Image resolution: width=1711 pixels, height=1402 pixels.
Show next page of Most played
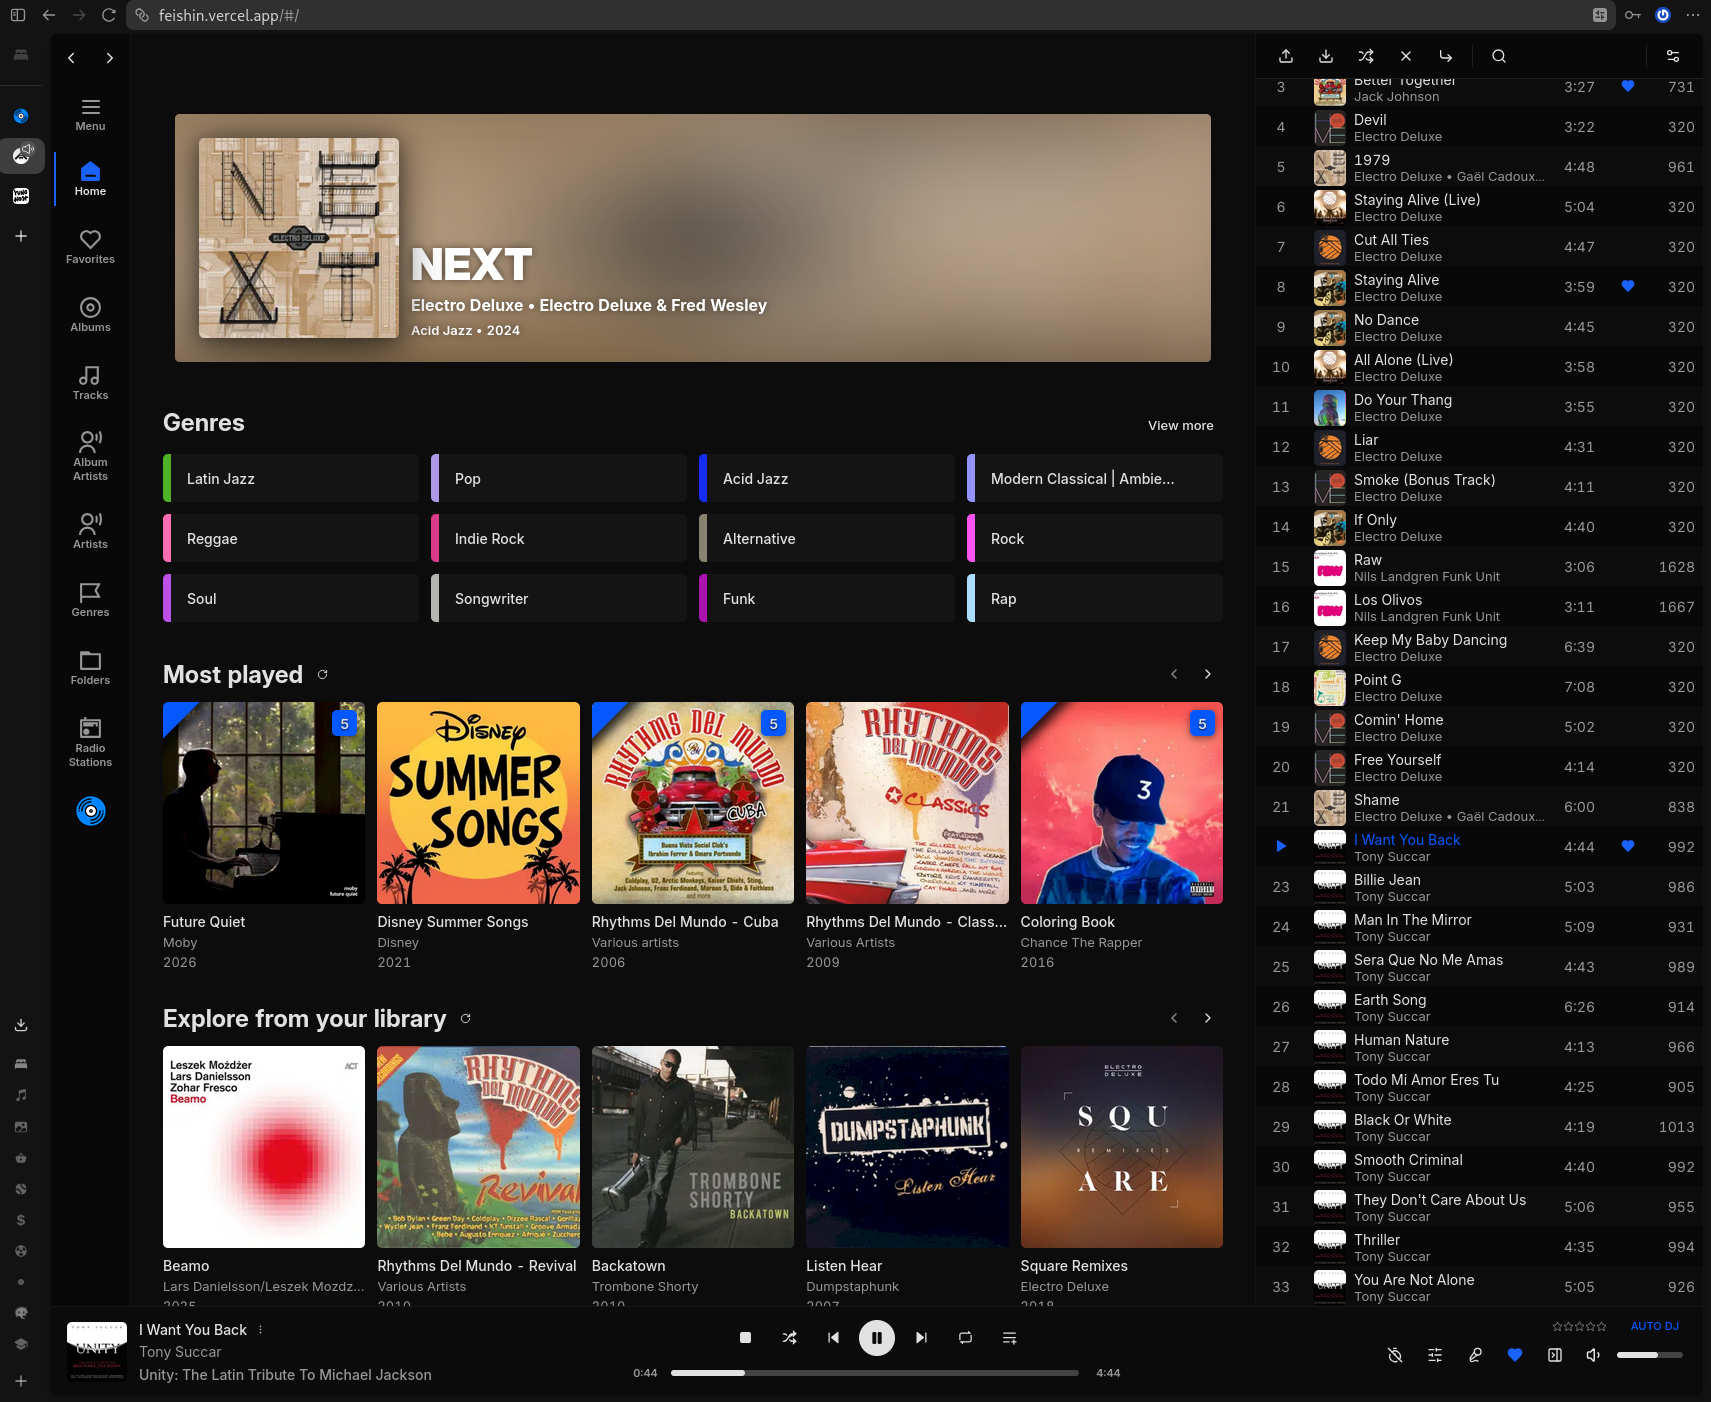(1207, 674)
